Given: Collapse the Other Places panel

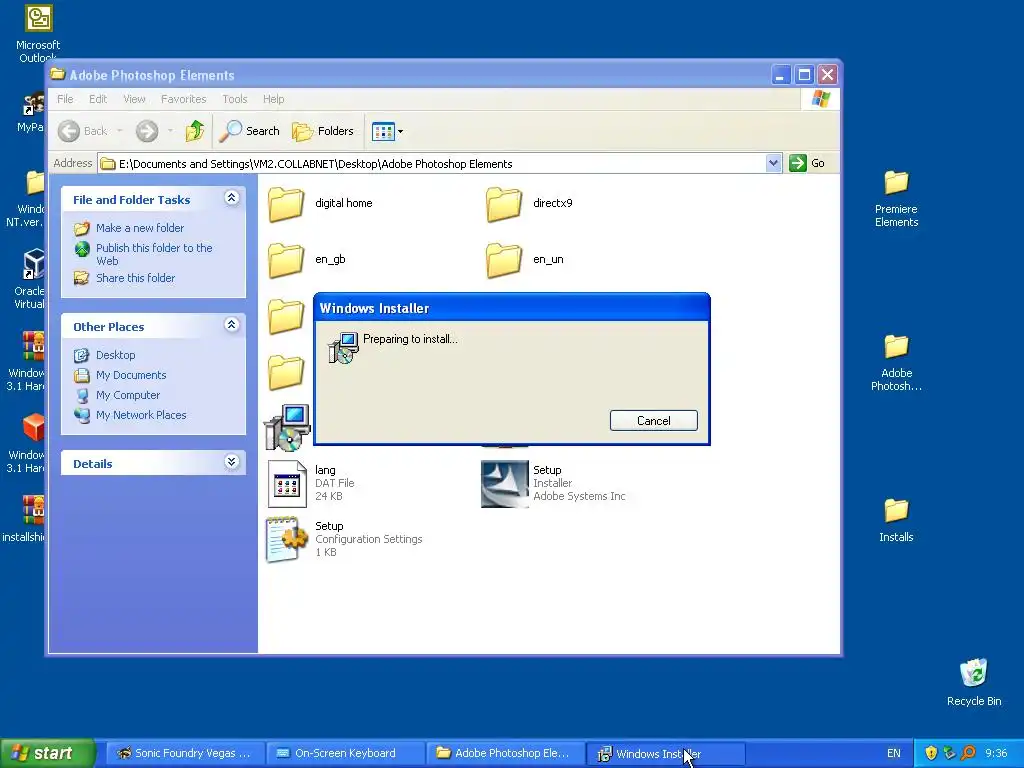Looking at the screenshot, I should [x=231, y=325].
